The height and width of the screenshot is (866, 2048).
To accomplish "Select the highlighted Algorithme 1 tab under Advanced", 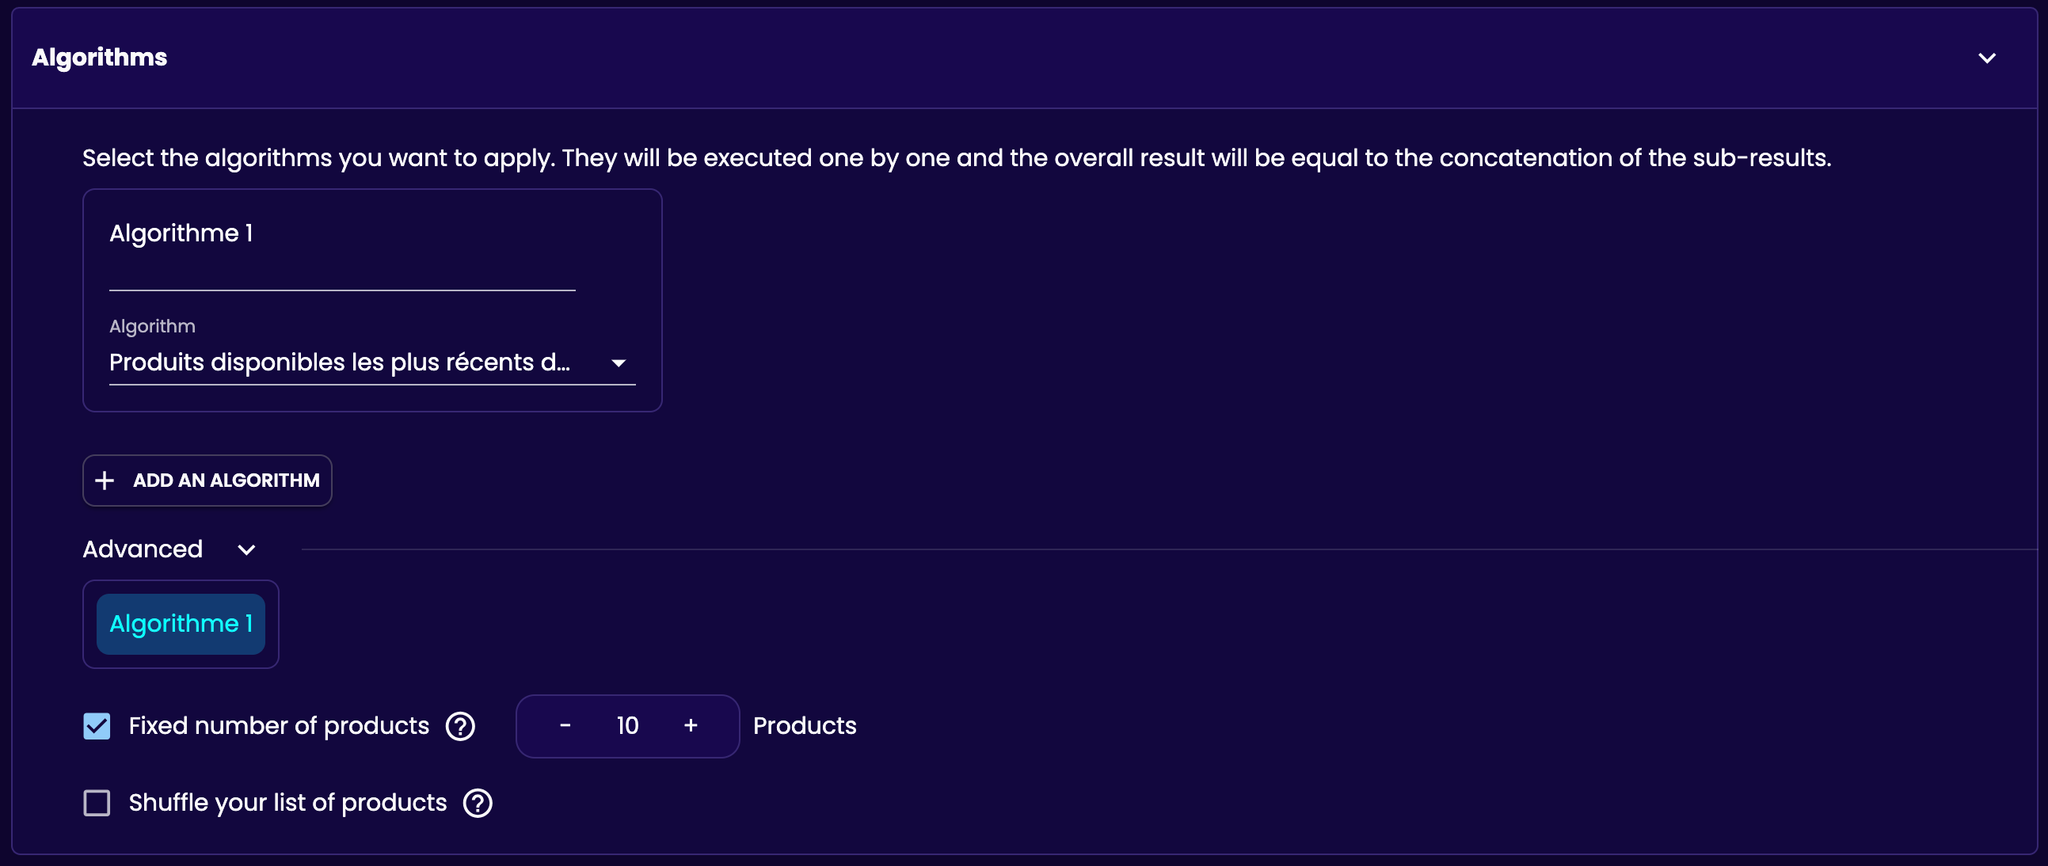I will (181, 624).
